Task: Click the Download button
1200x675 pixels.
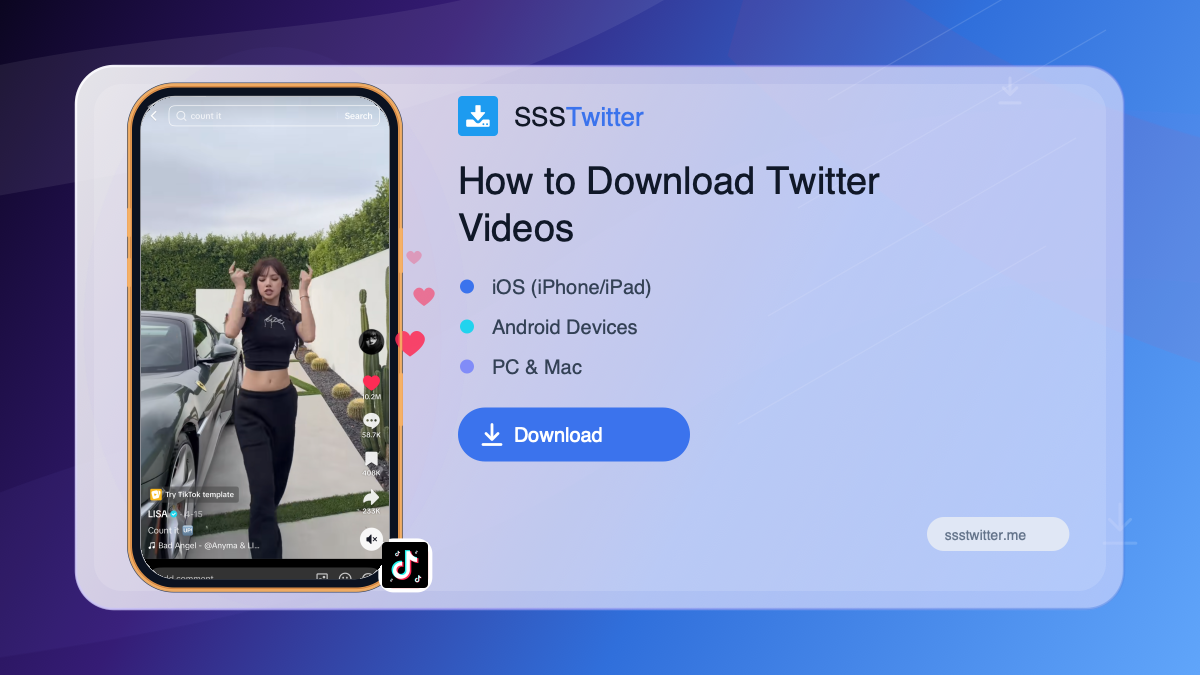Action: point(574,435)
